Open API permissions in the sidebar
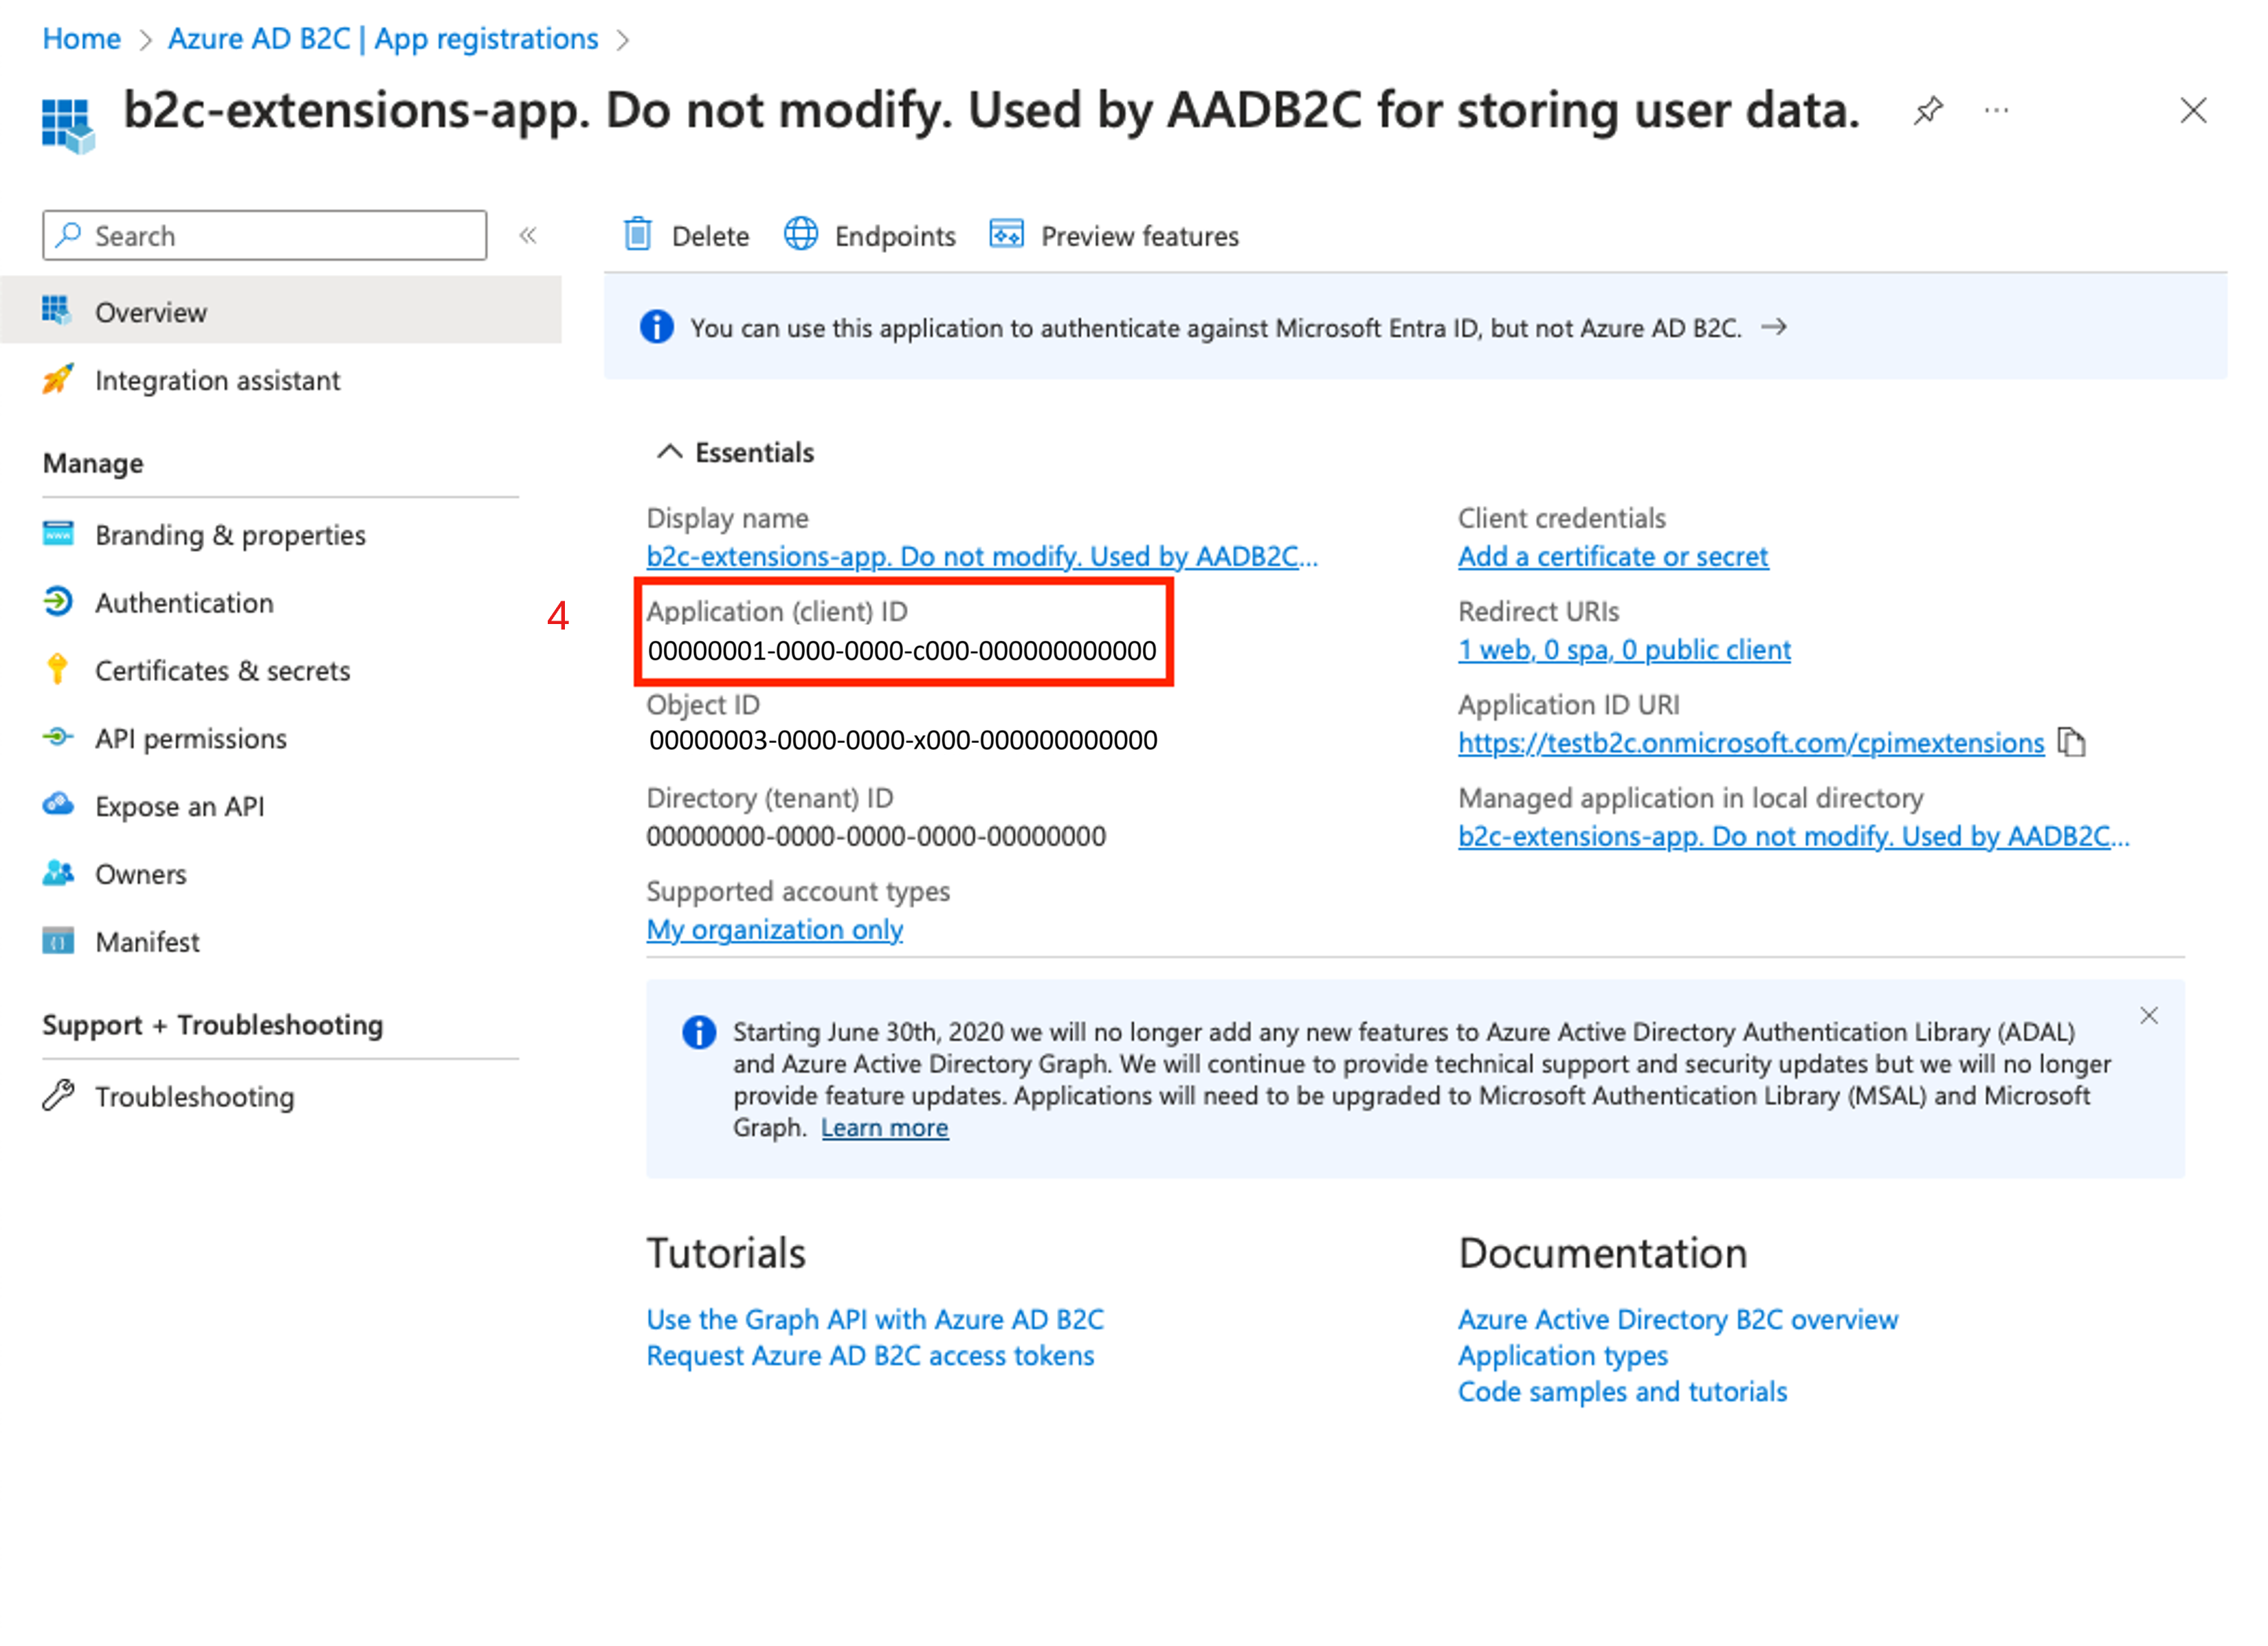The image size is (2268, 1646). pos(190,739)
